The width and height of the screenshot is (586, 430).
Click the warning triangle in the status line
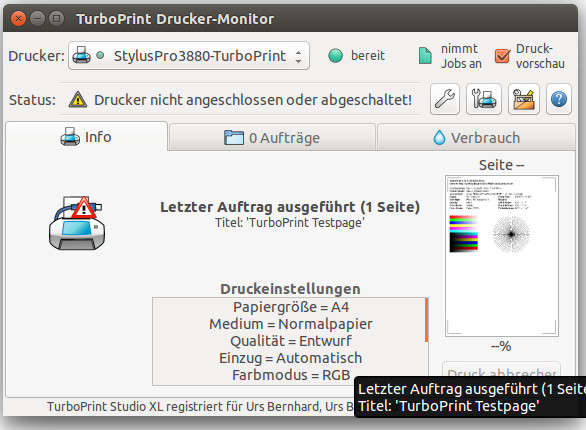coord(78,100)
